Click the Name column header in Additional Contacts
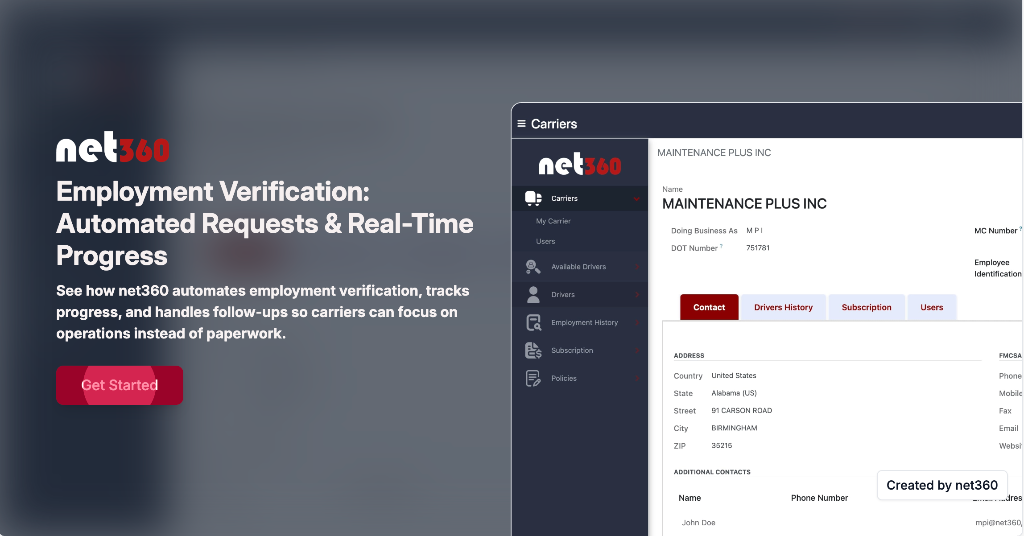Image resolution: width=1024 pixels, height=536 pixels. tap(690, 498)
